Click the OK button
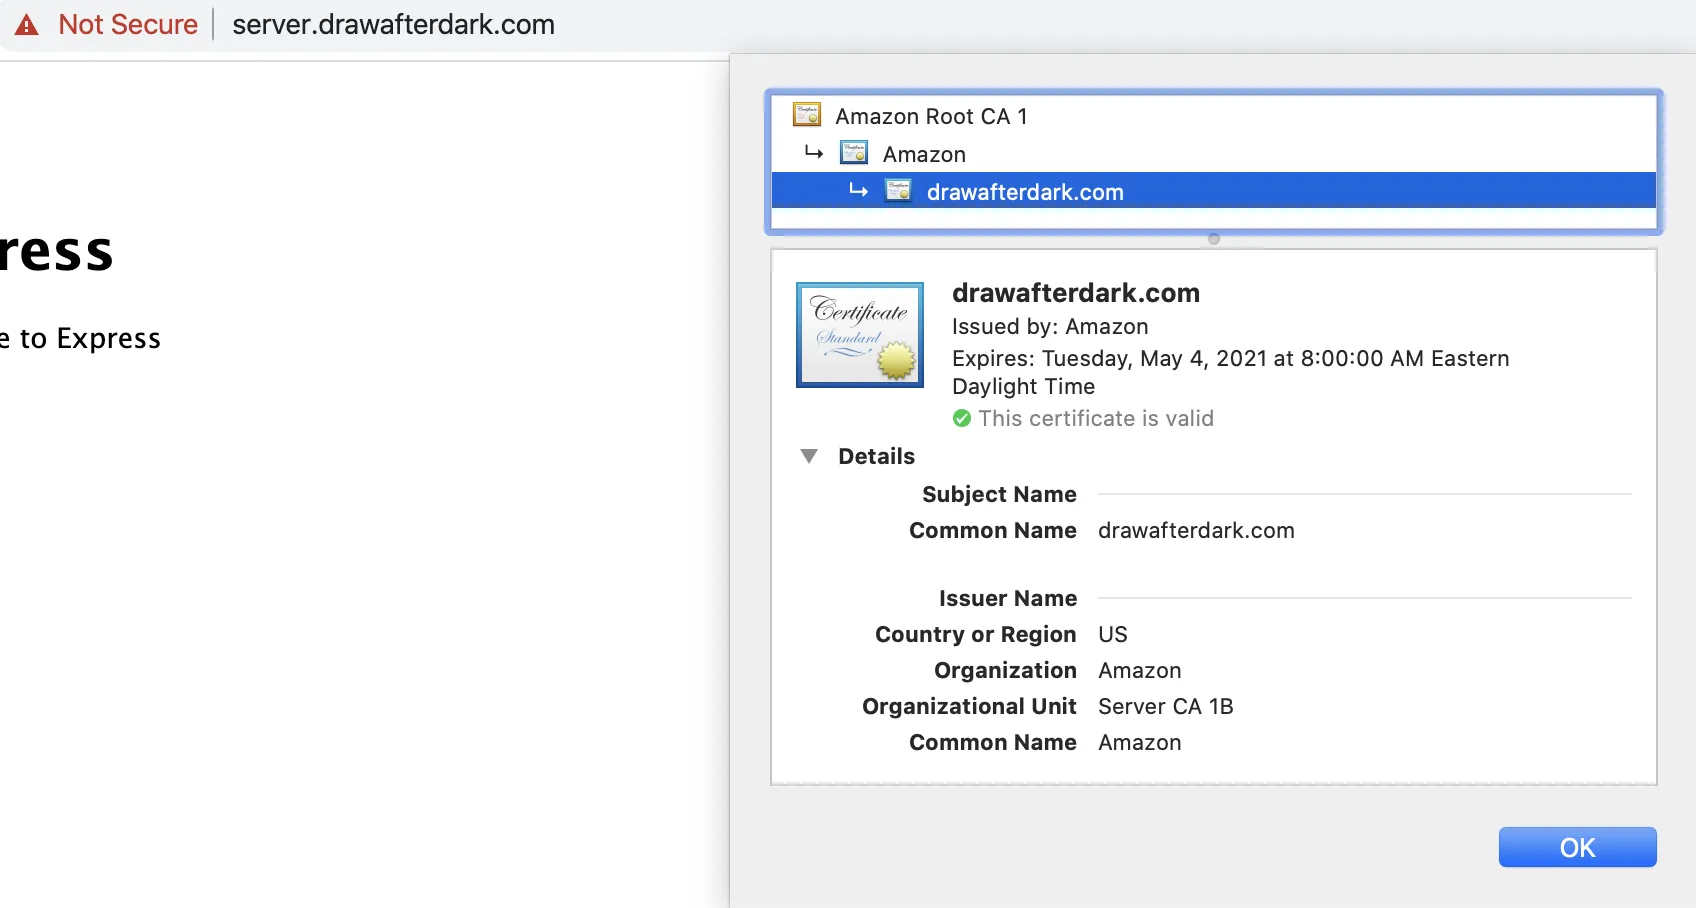1696x908 pixels. [x=1577, y=847]
